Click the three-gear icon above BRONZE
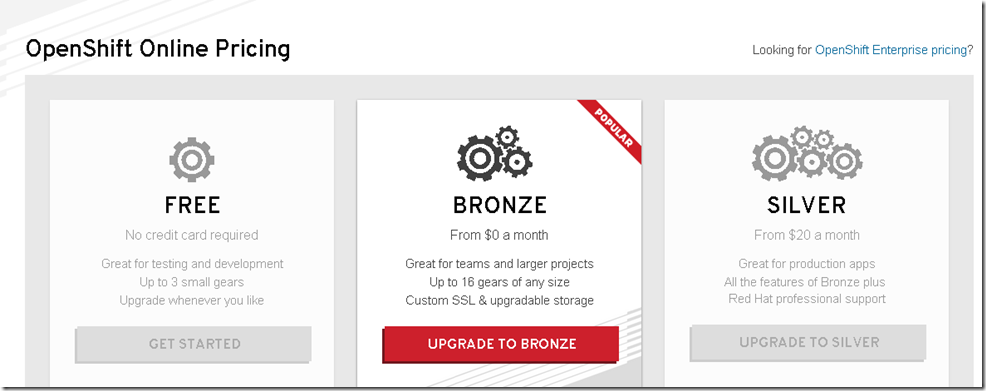986x391 pixels. point(495,153)
